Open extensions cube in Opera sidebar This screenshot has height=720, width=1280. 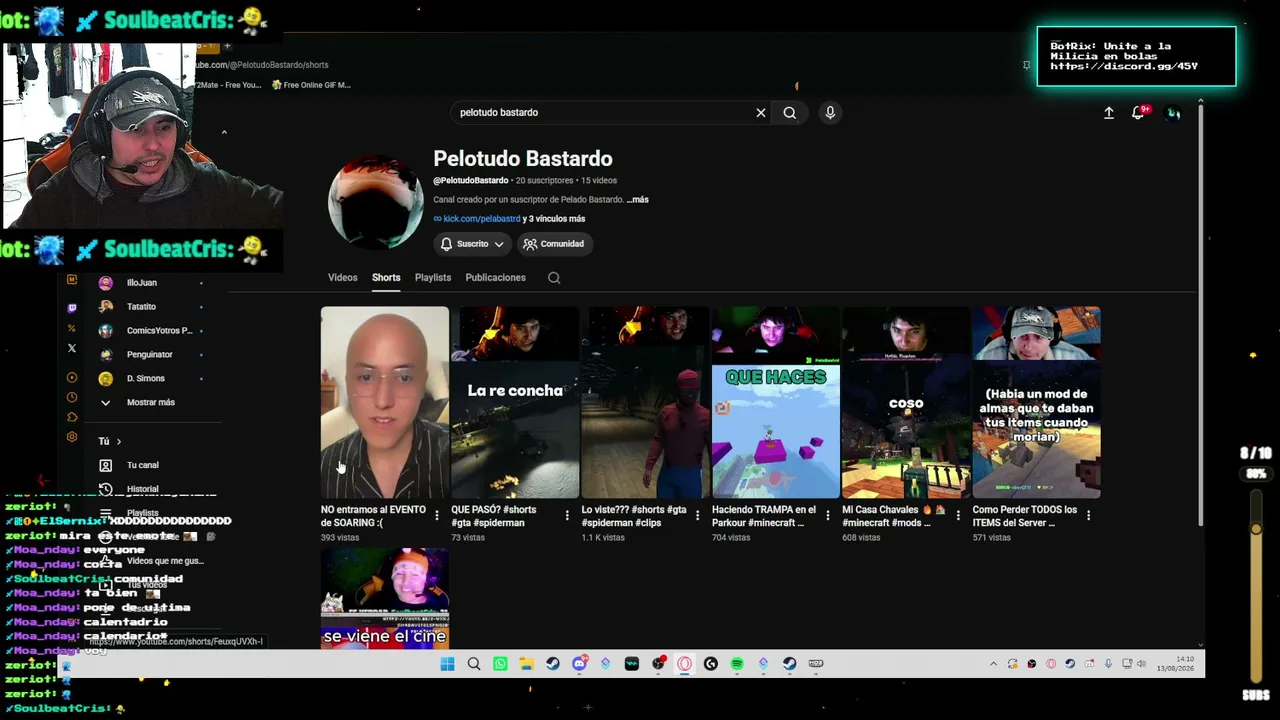(71, 417)
